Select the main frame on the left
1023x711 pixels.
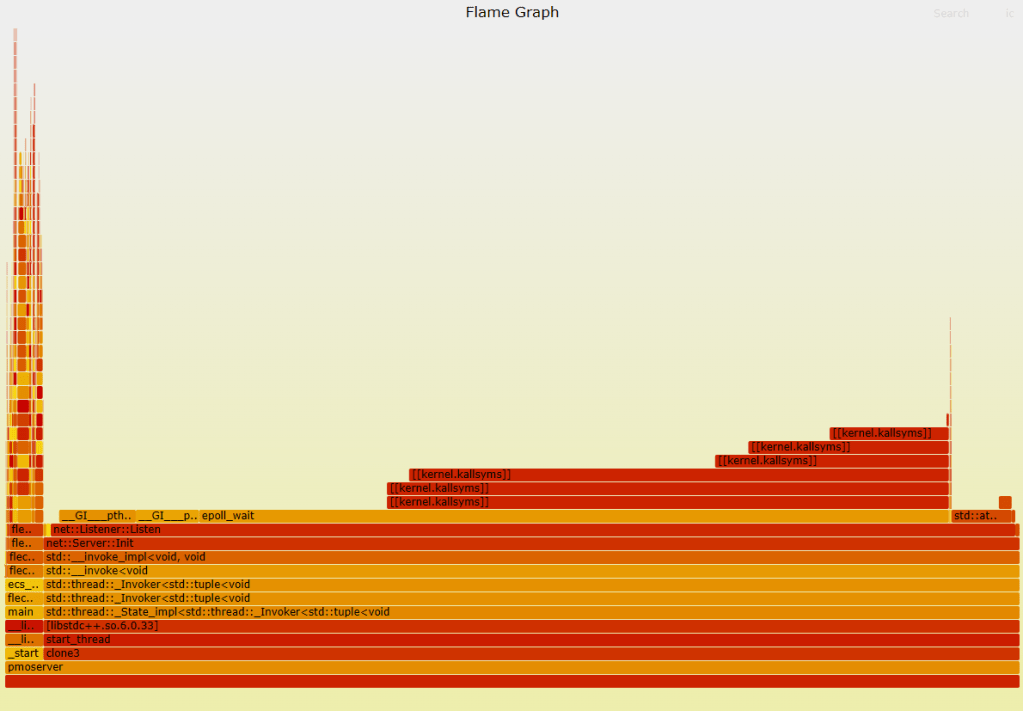point(20,611)
